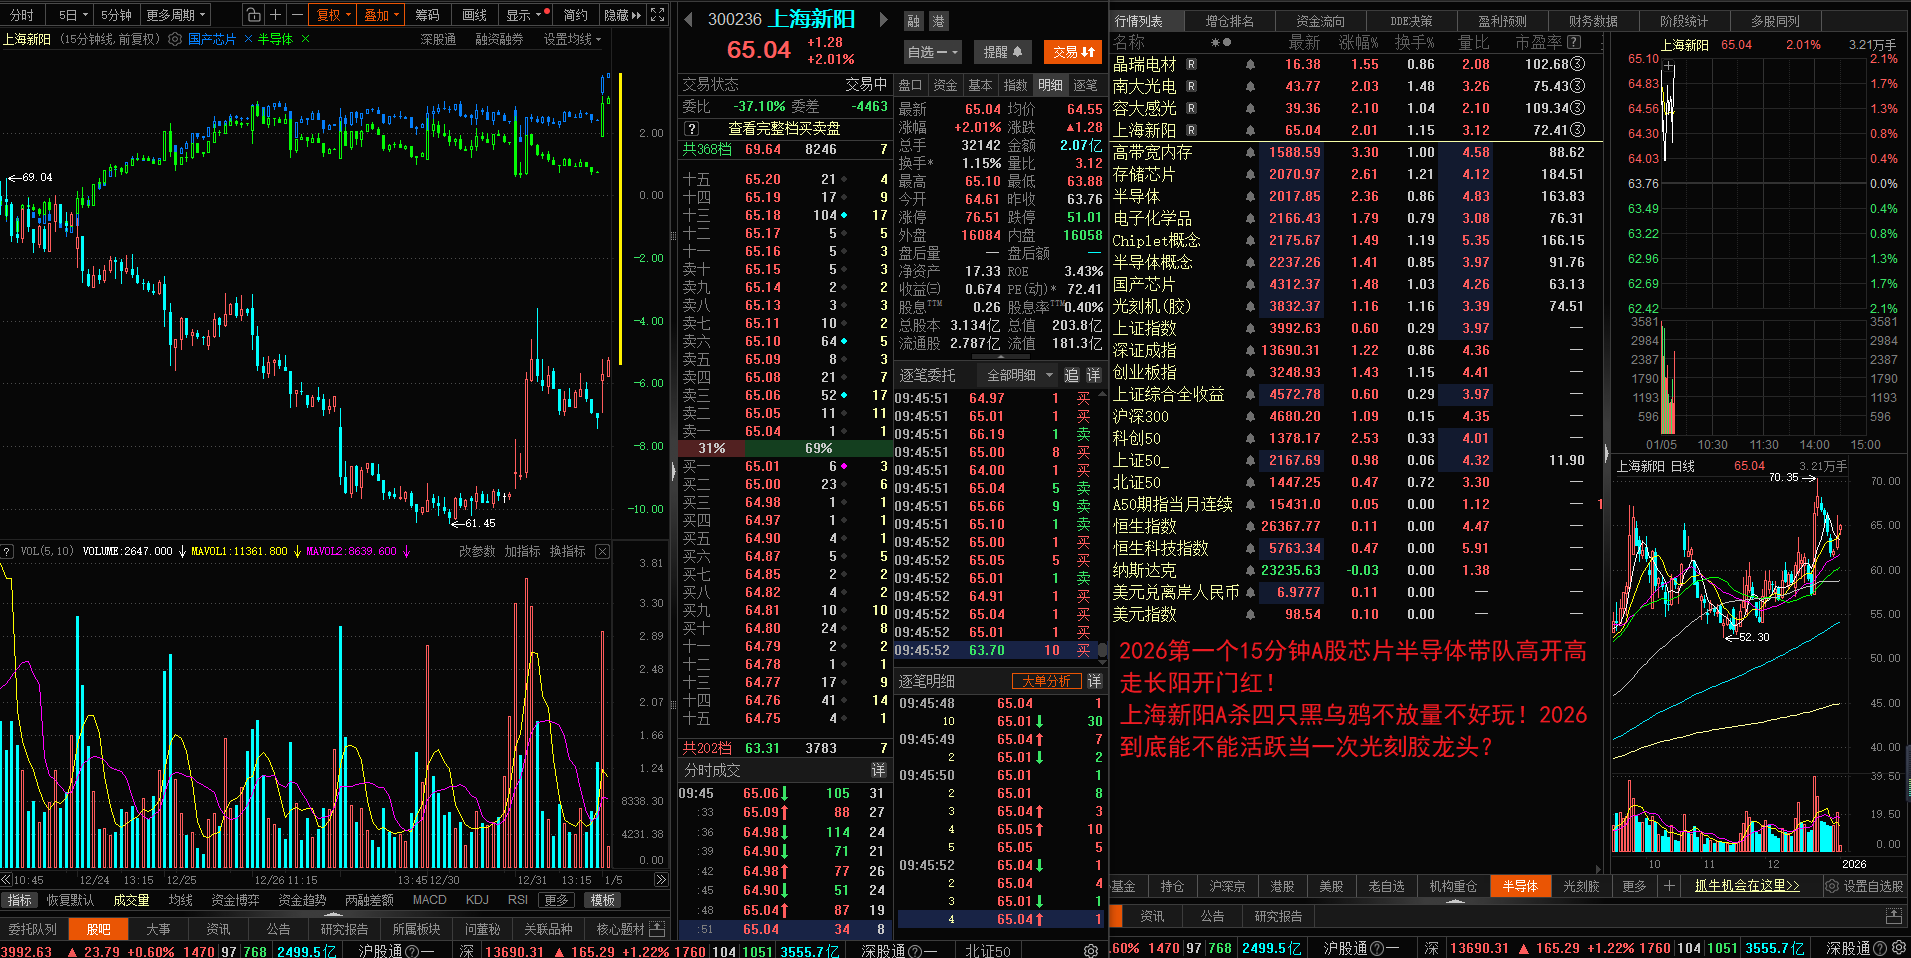The width and height of the screenshot is (1911, 958).
Task: Toggle fullscreen chart icon
Action: pos(657,15)
